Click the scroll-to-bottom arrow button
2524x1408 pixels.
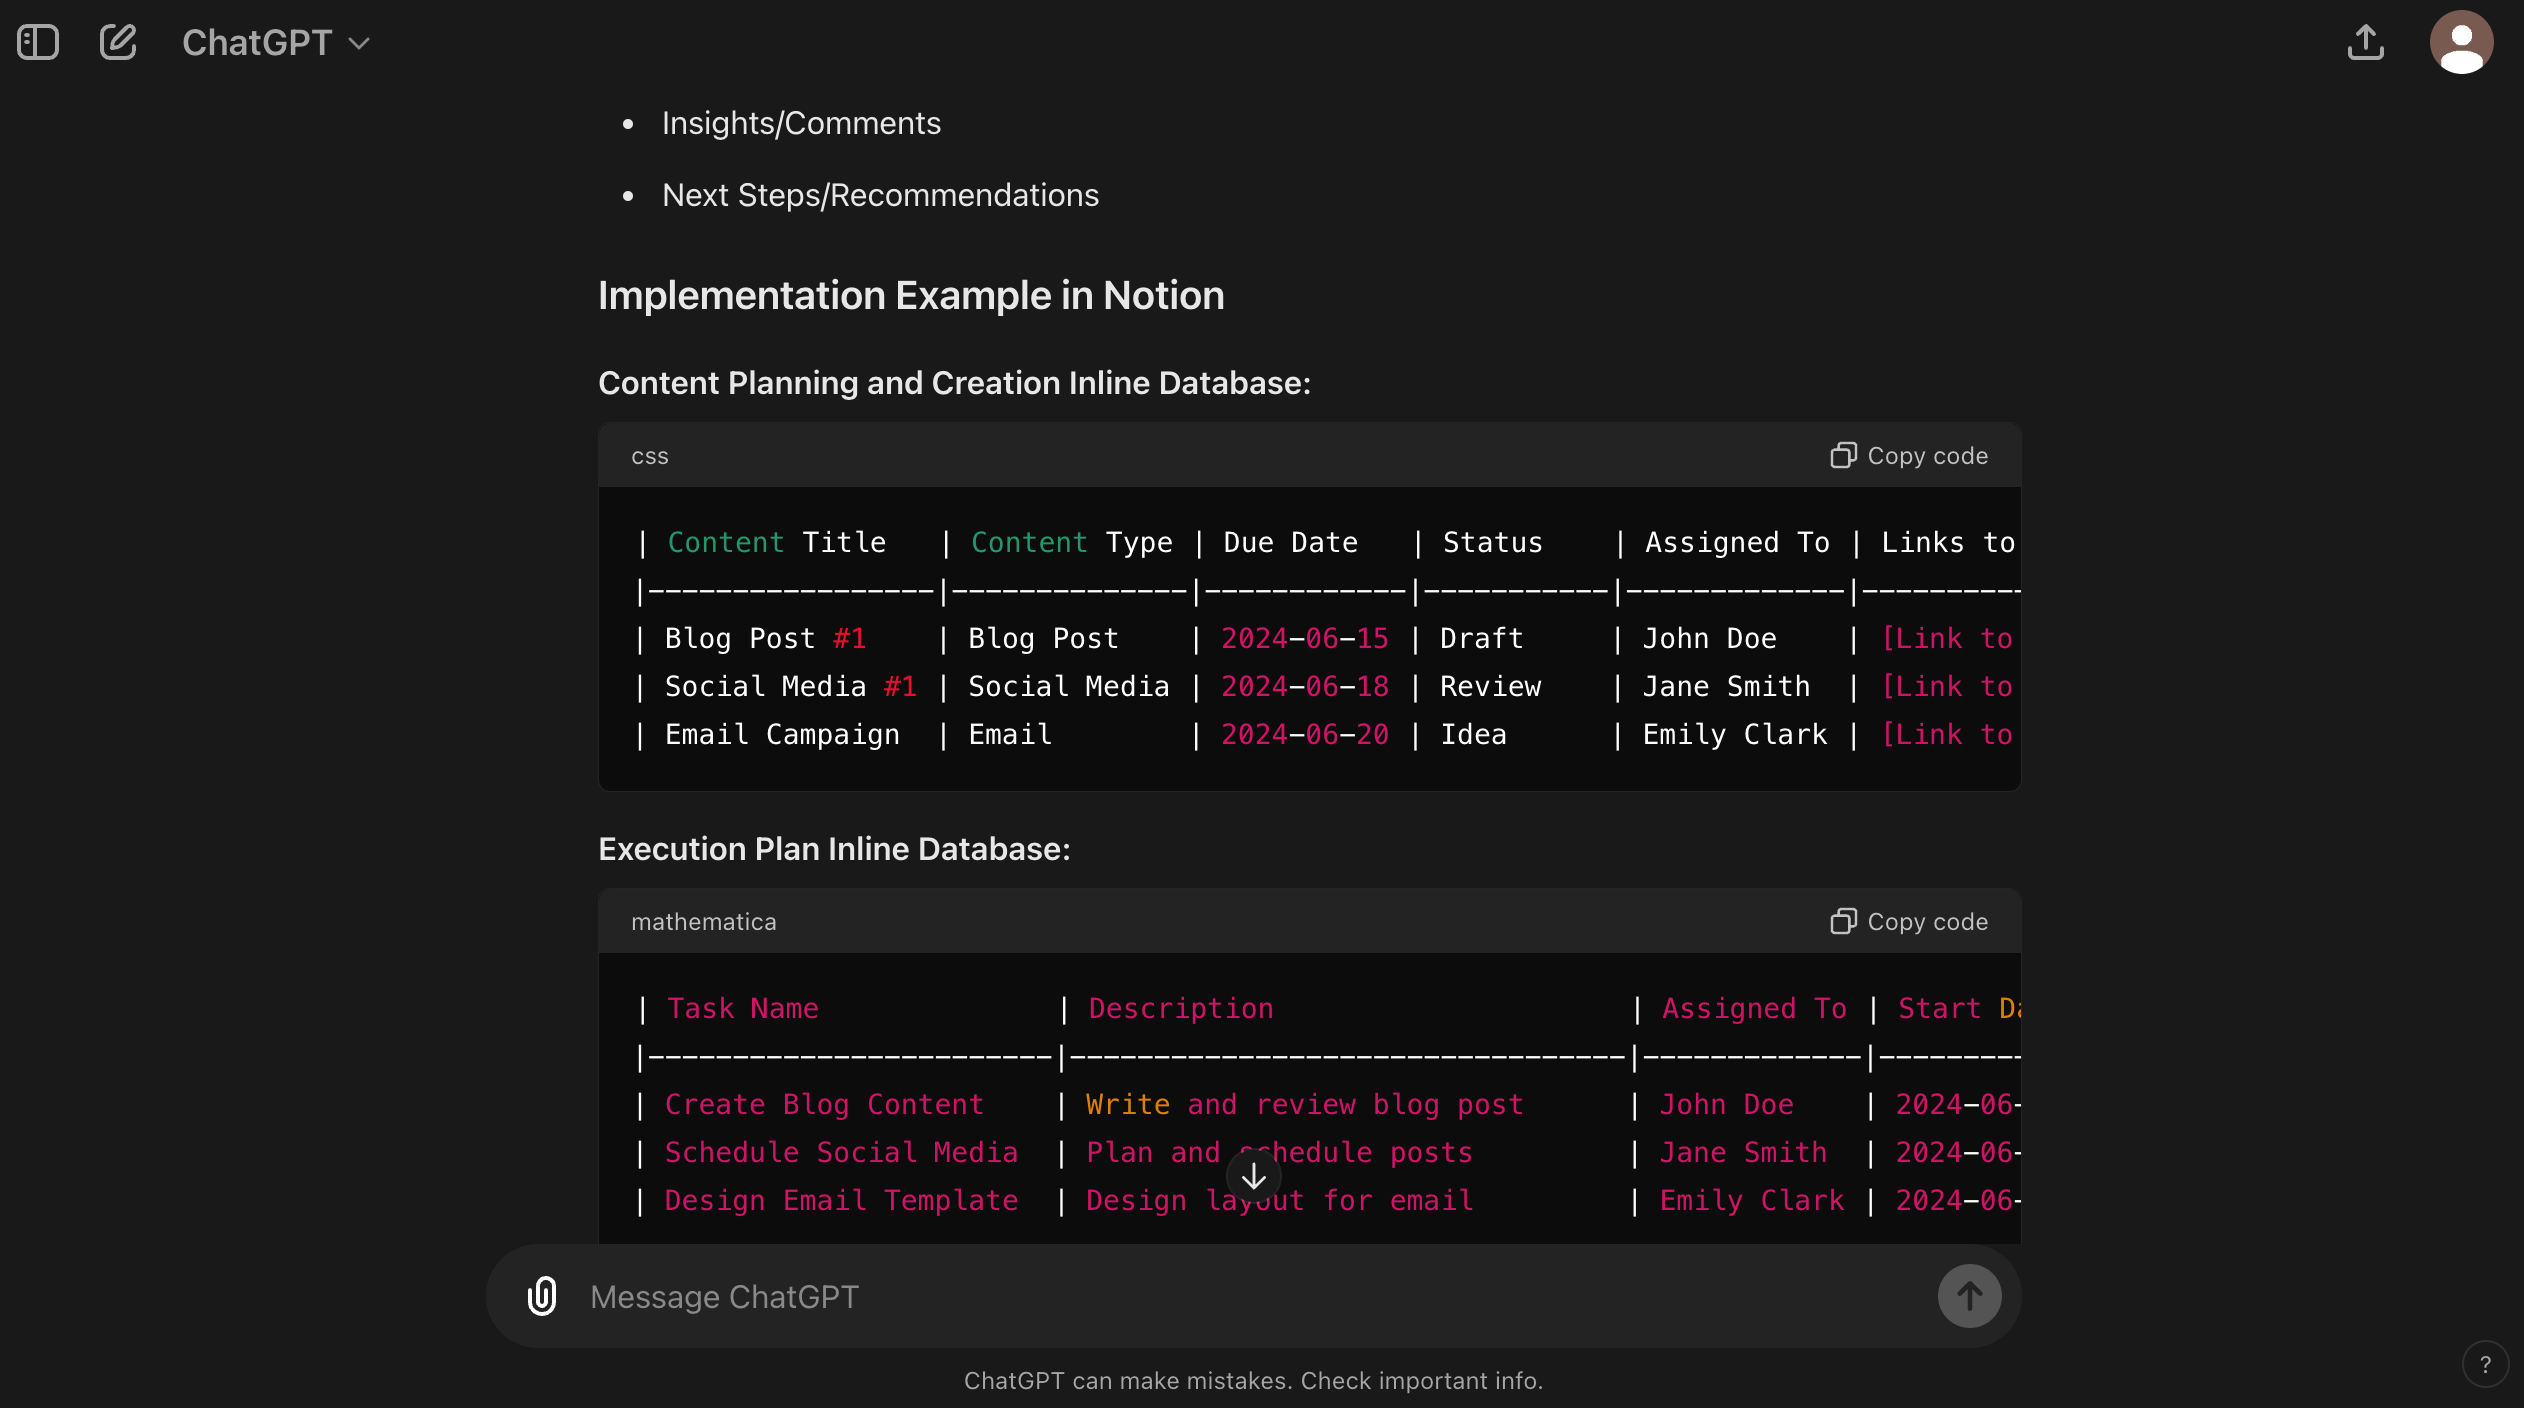tap(1253, 1177)
